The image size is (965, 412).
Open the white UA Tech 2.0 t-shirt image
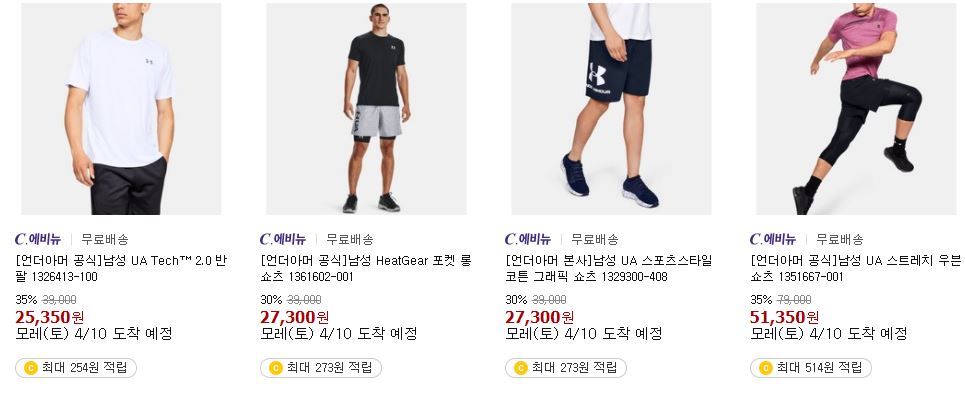121,108
